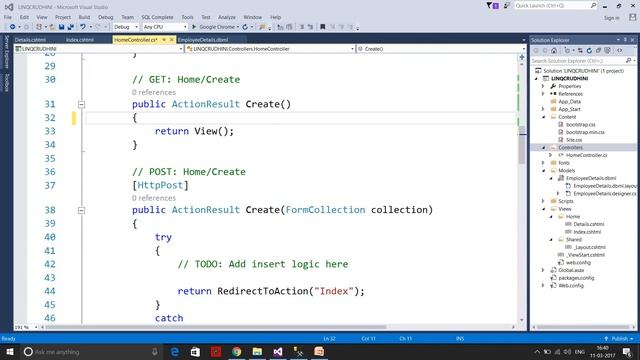Image resolution: width=640 pixels, height=360 pixels.
Task: Click the Windows Start button
Action: pyautogui.click(x=10, y=351)
